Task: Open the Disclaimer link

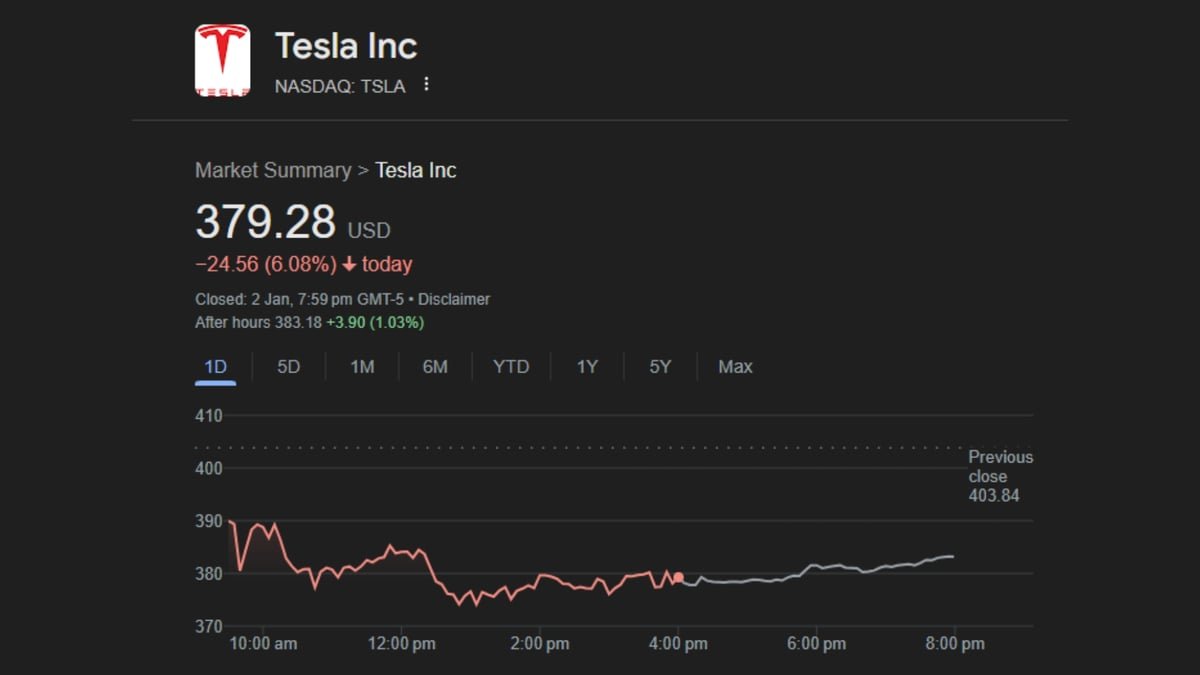Action: point(454,299)
